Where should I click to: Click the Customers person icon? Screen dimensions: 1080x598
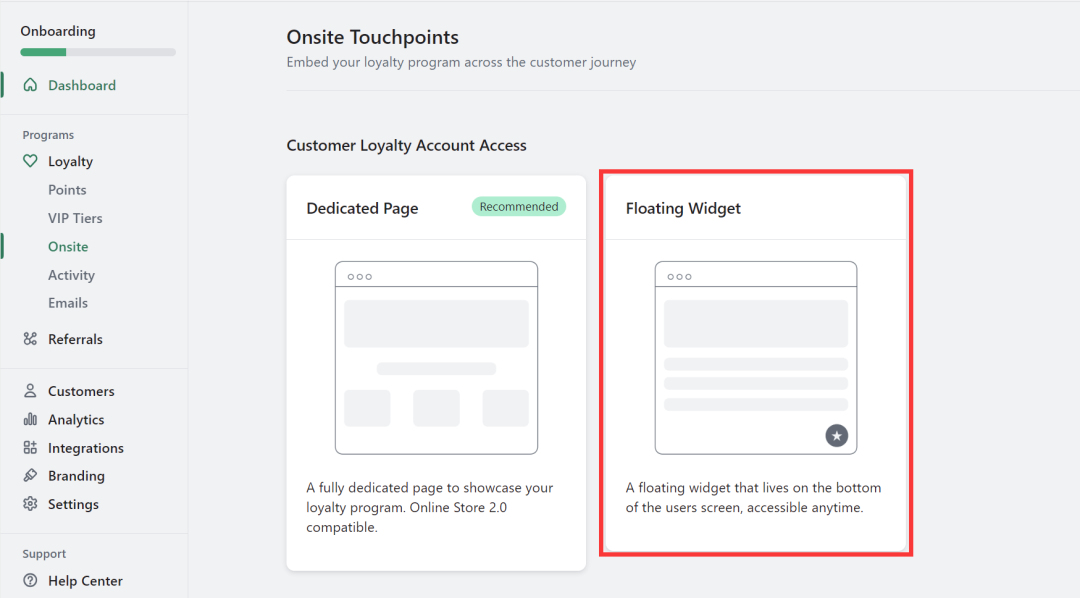pyautogui.click(x=30, y=392)
